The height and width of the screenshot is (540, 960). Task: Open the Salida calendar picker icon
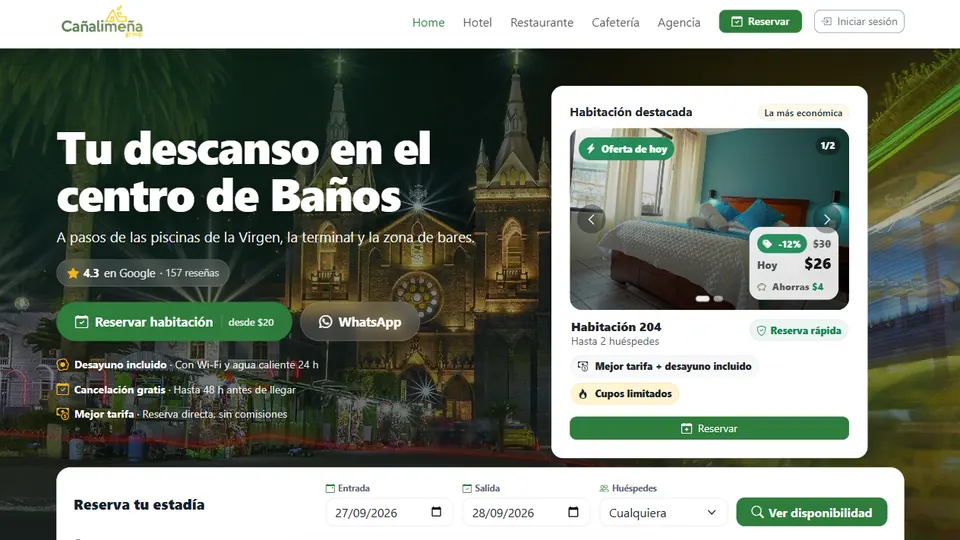[x=573, y=512]
